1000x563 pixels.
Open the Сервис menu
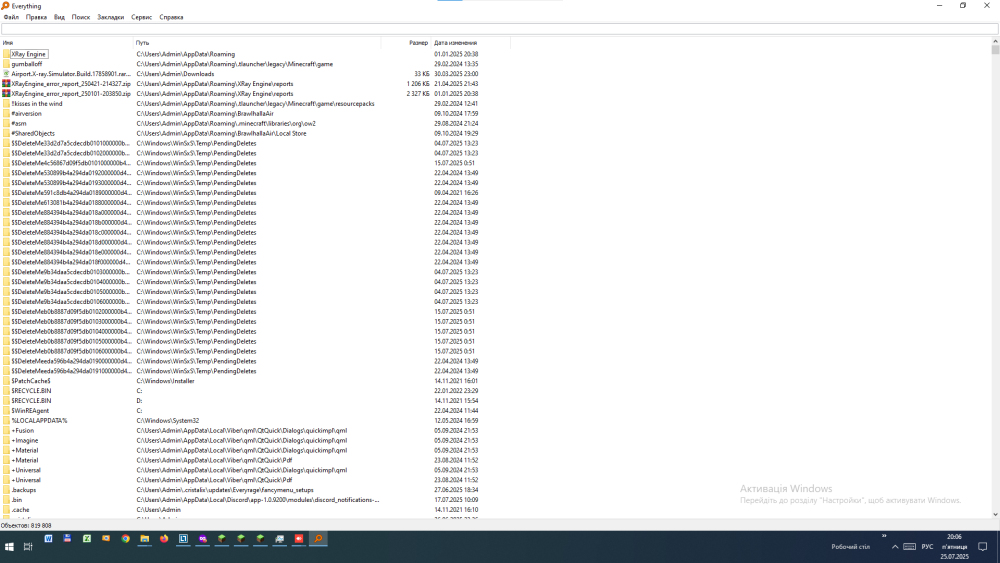click(141, 17)
